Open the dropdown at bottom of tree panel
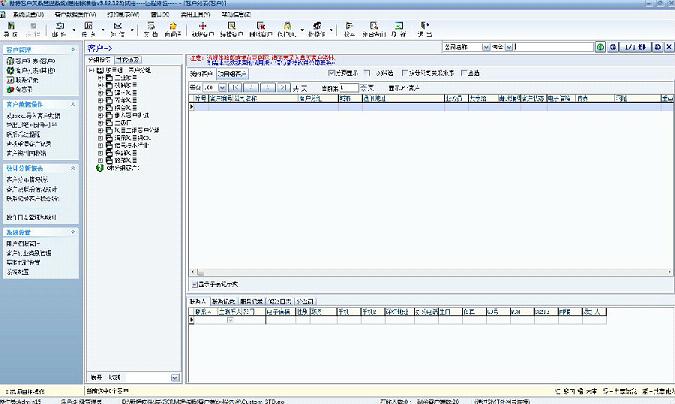 pos(175,377)
